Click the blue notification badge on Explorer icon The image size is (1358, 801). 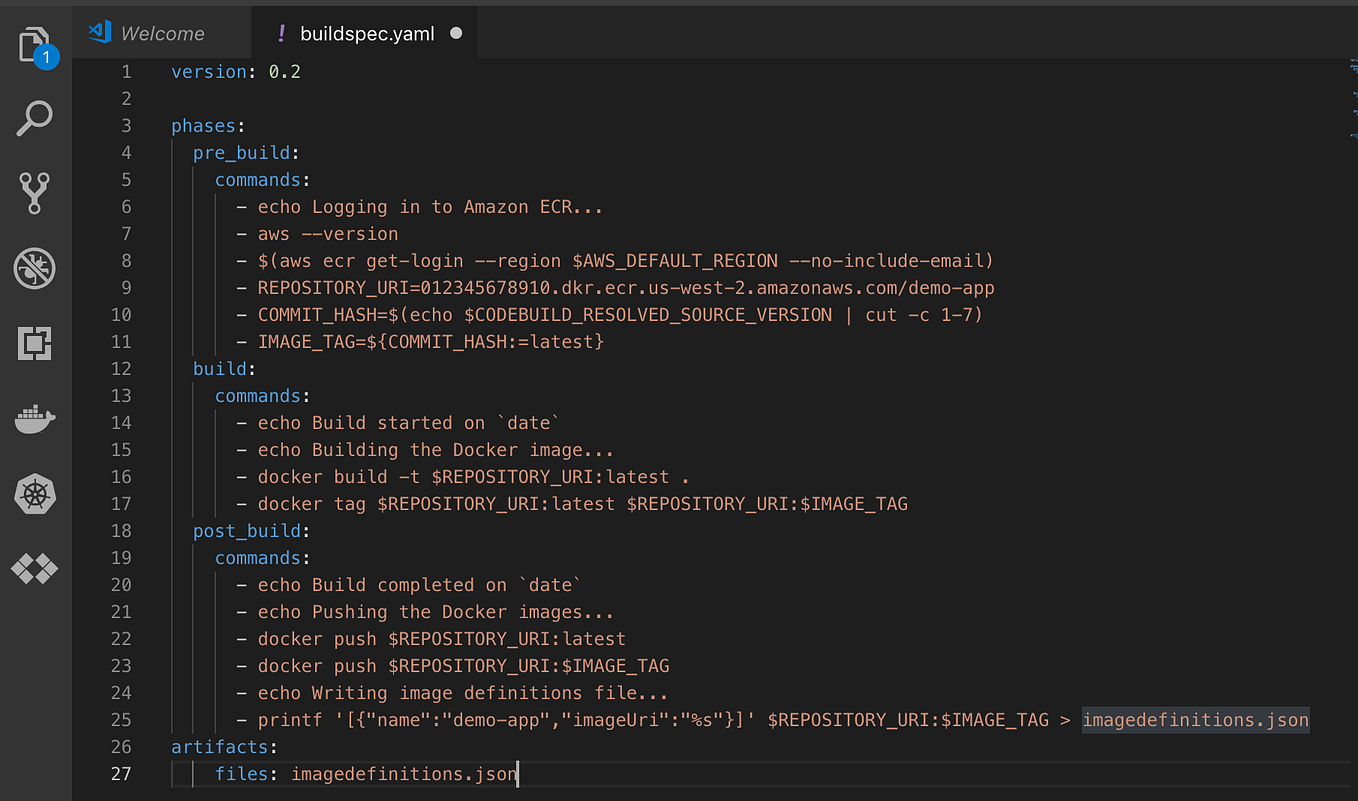(47, 57)
